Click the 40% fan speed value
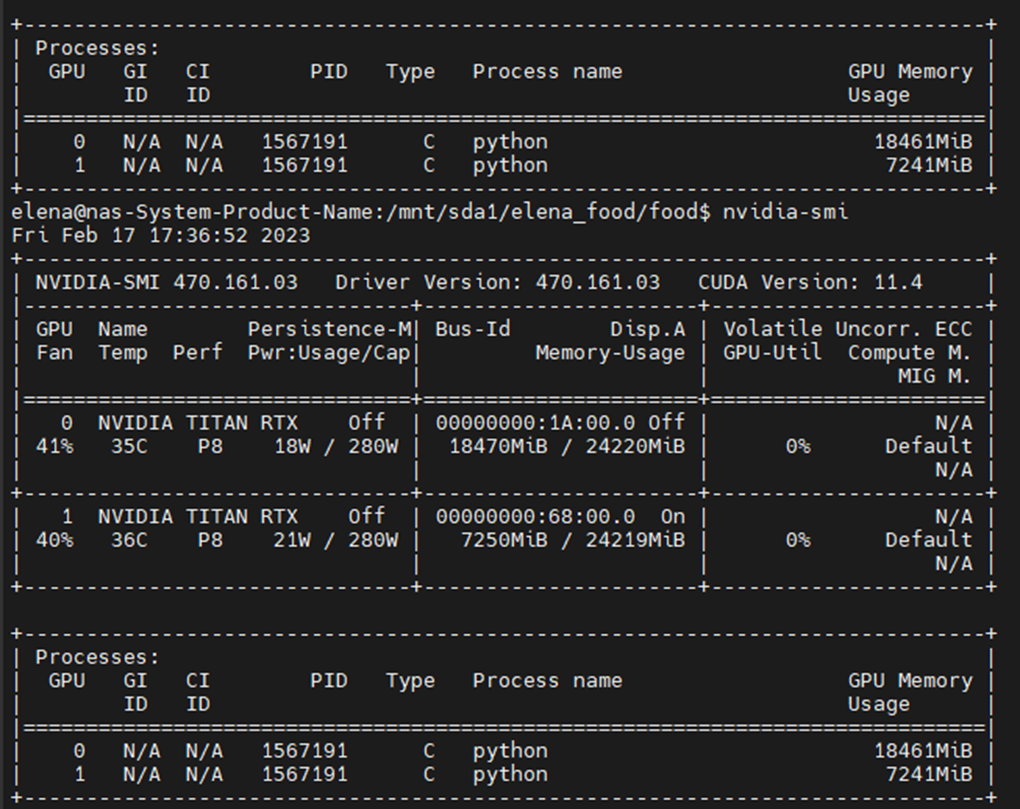Image resolution: width=1020 pixels, height=809 pixels. click(54, 540)
